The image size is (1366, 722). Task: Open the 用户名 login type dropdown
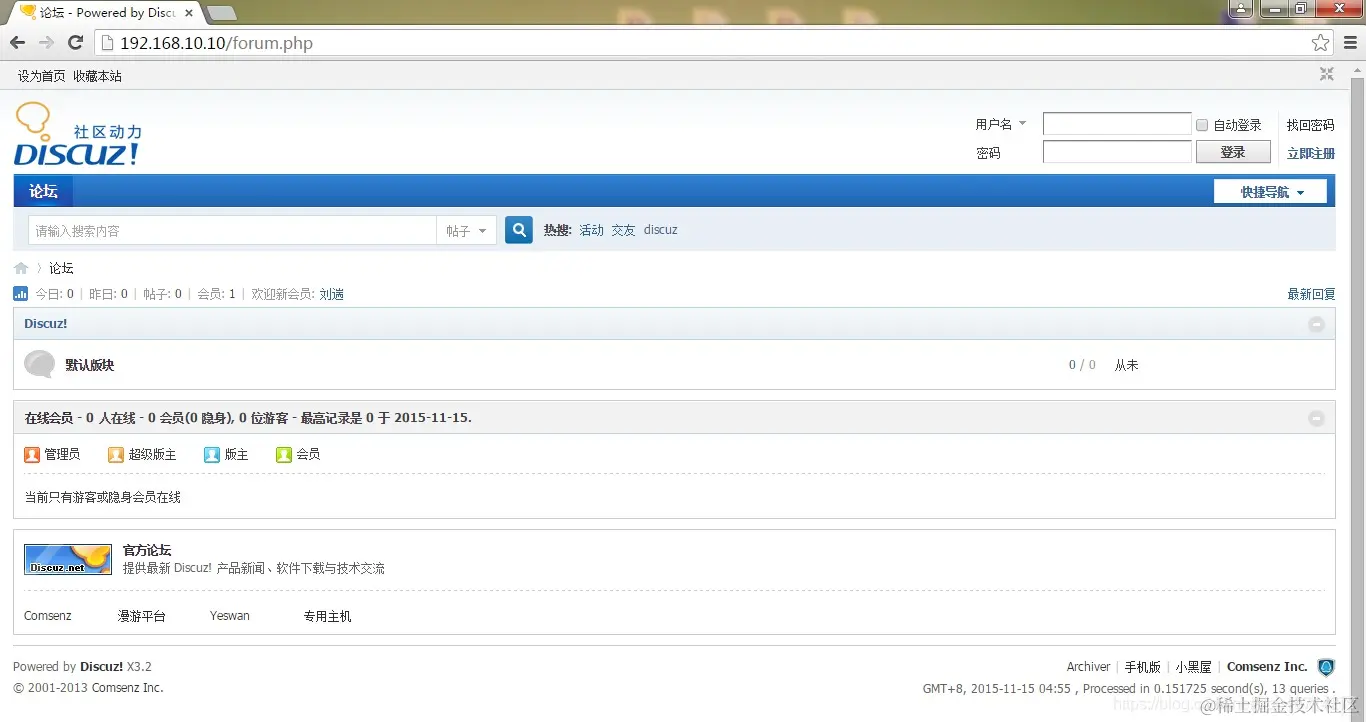1001,124
